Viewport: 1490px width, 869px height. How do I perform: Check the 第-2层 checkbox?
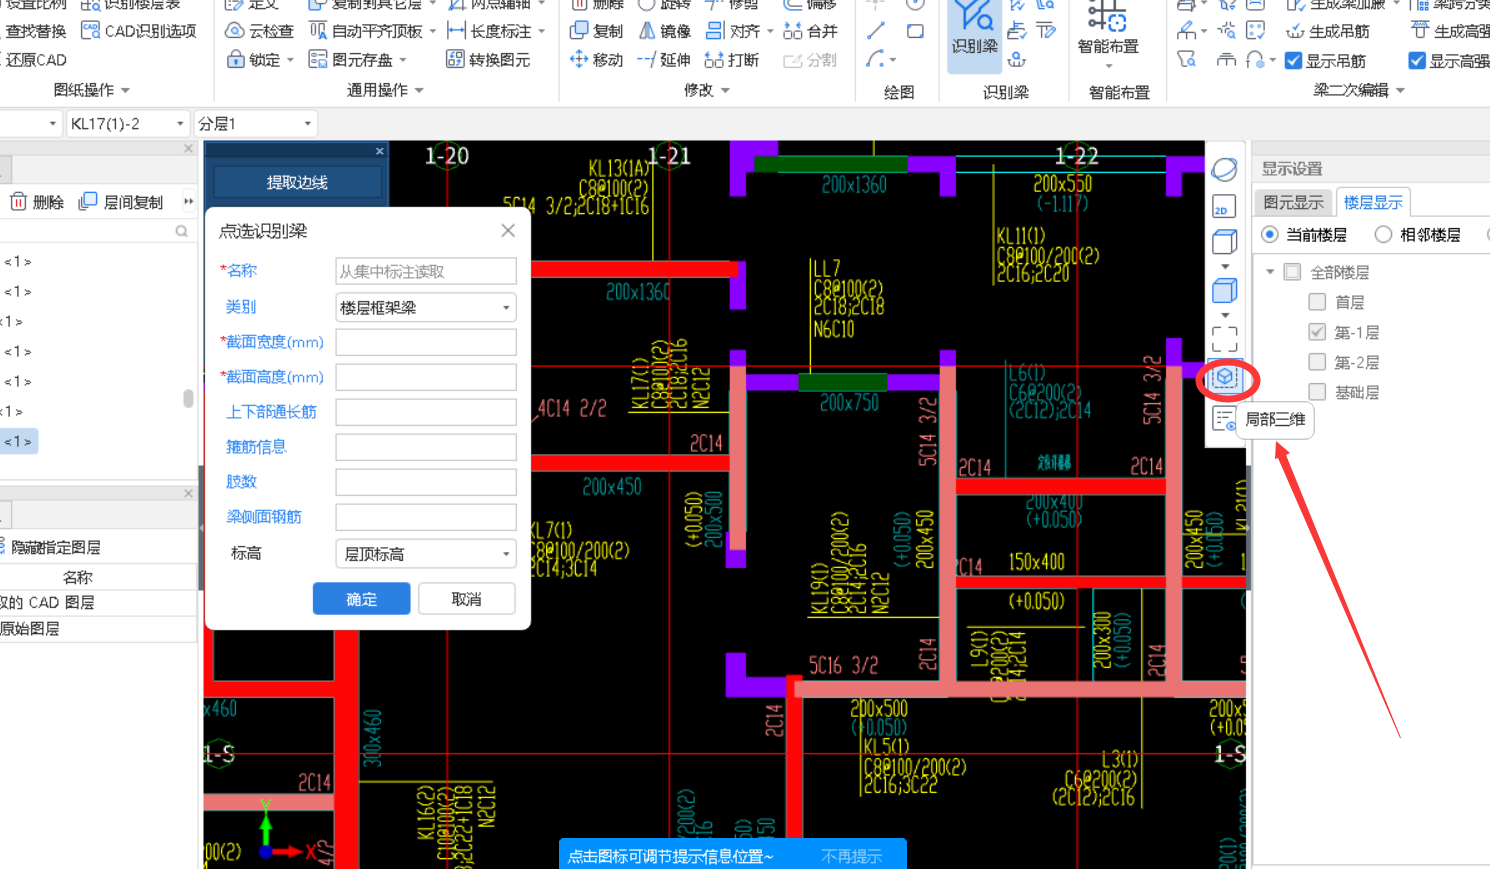1317,362
